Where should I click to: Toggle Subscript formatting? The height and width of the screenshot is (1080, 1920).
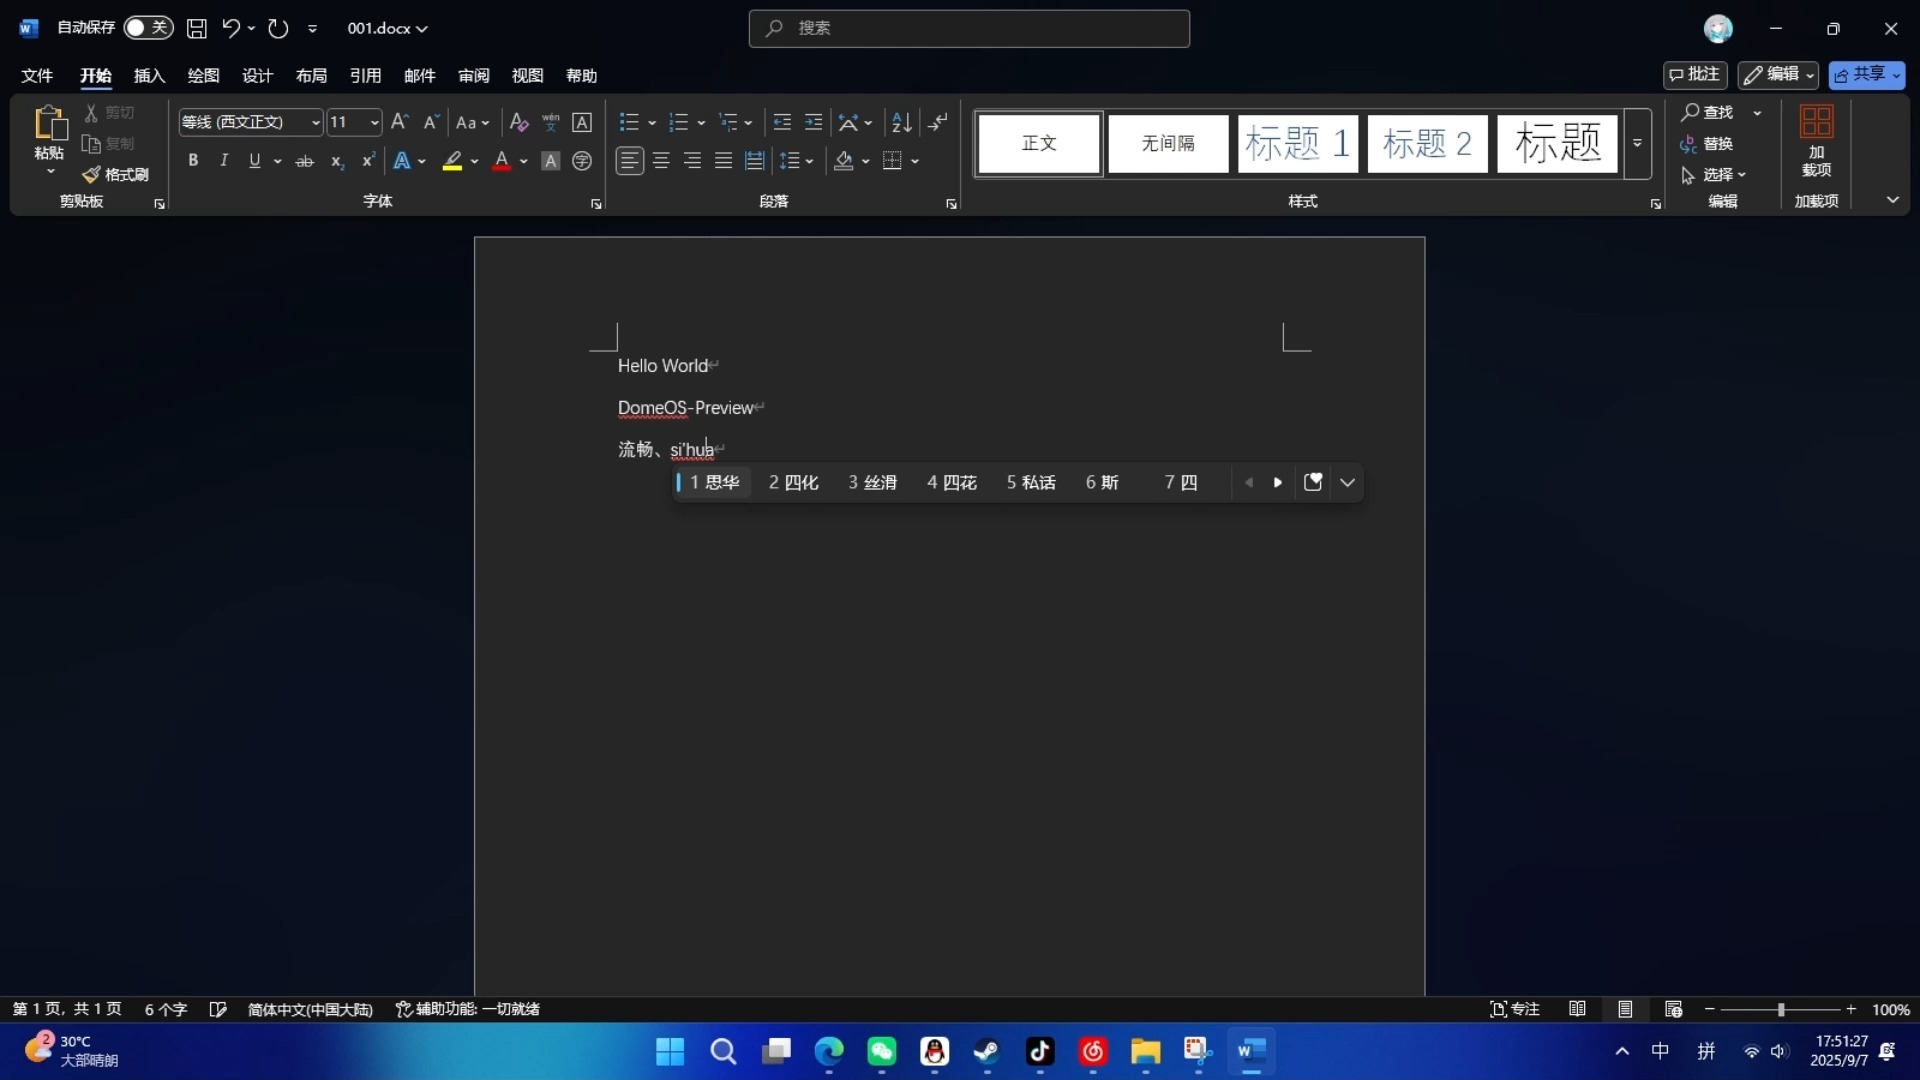[x=337, y=161]
